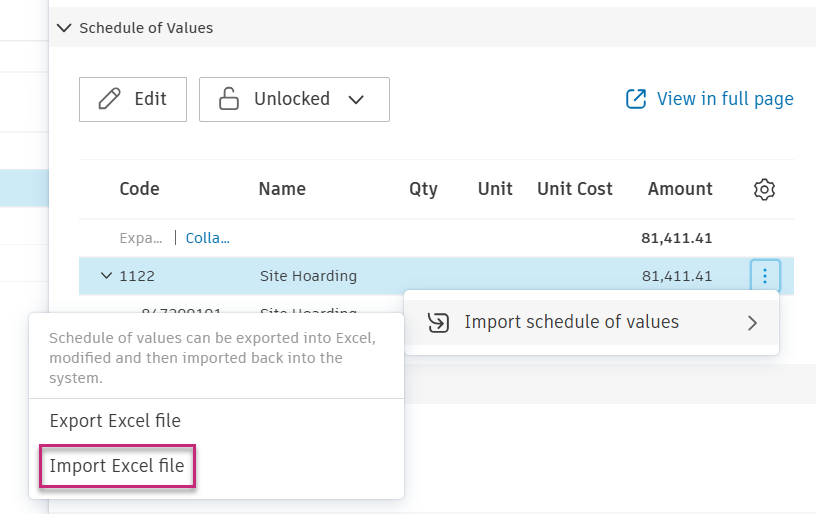
Task: Expand the Import schedule of values submenu arrow
Action: click(752, 323)
